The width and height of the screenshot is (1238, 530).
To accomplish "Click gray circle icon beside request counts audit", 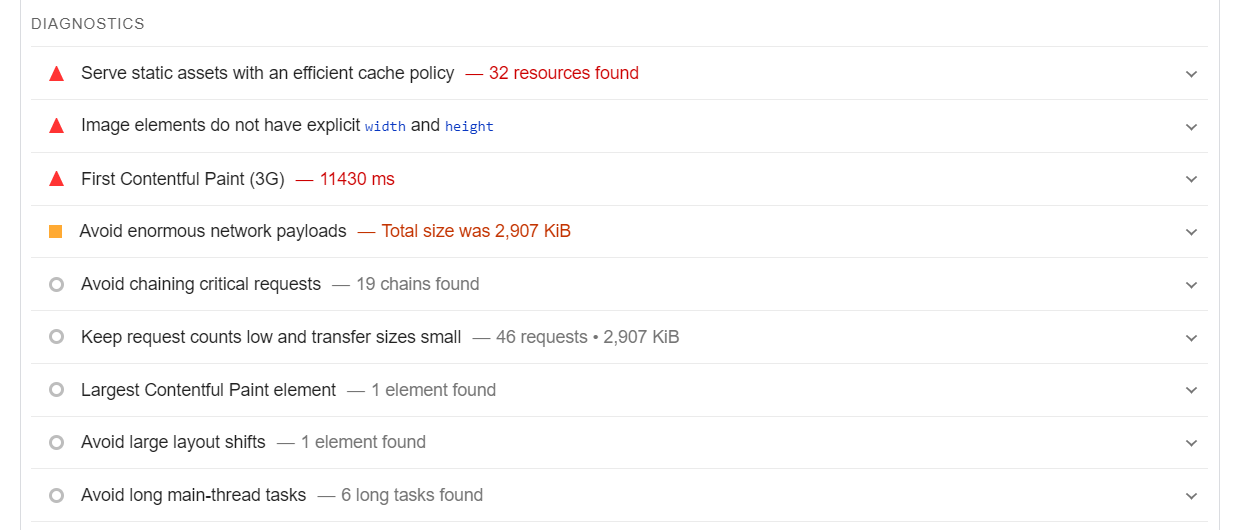I will (x=57, y=337).
